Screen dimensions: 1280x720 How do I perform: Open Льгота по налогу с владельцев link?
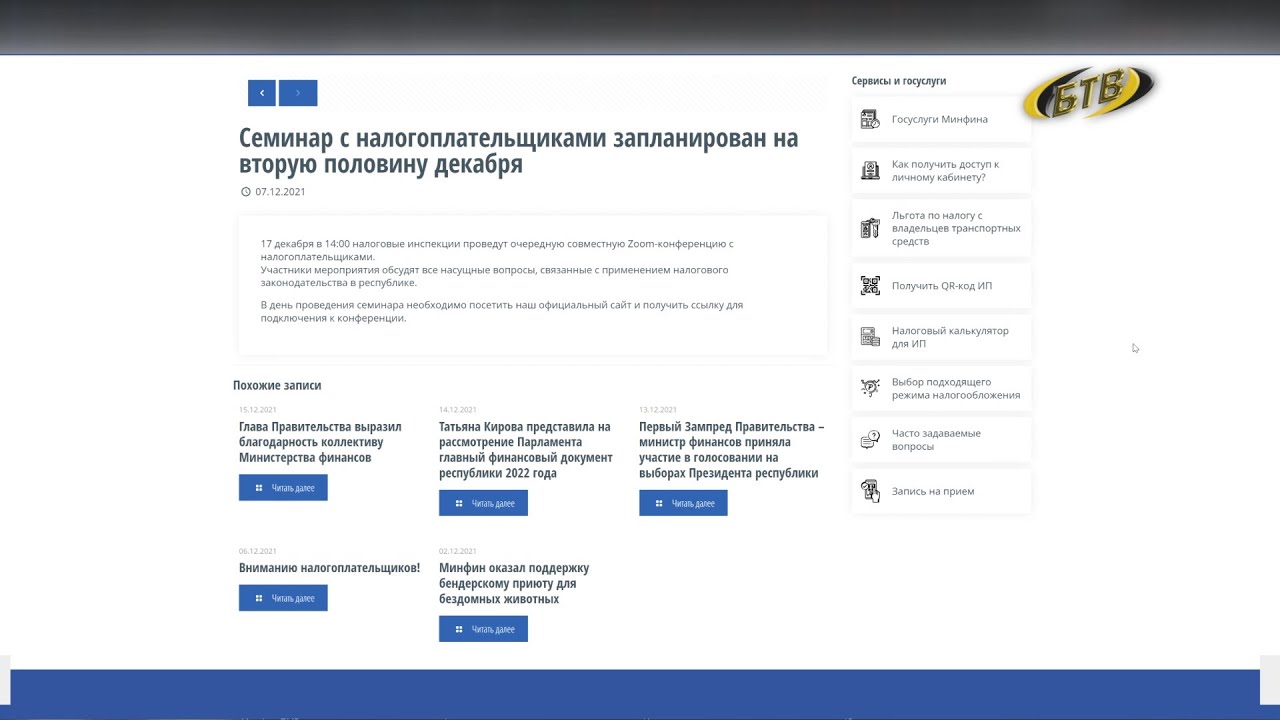point(955,228)
